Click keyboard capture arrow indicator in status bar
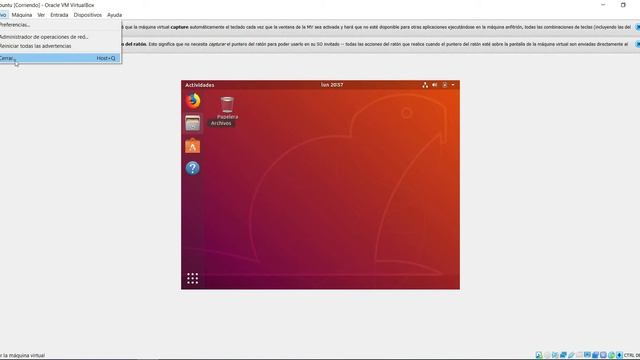The height and width of the screenshot is (360, 640). 619,355
